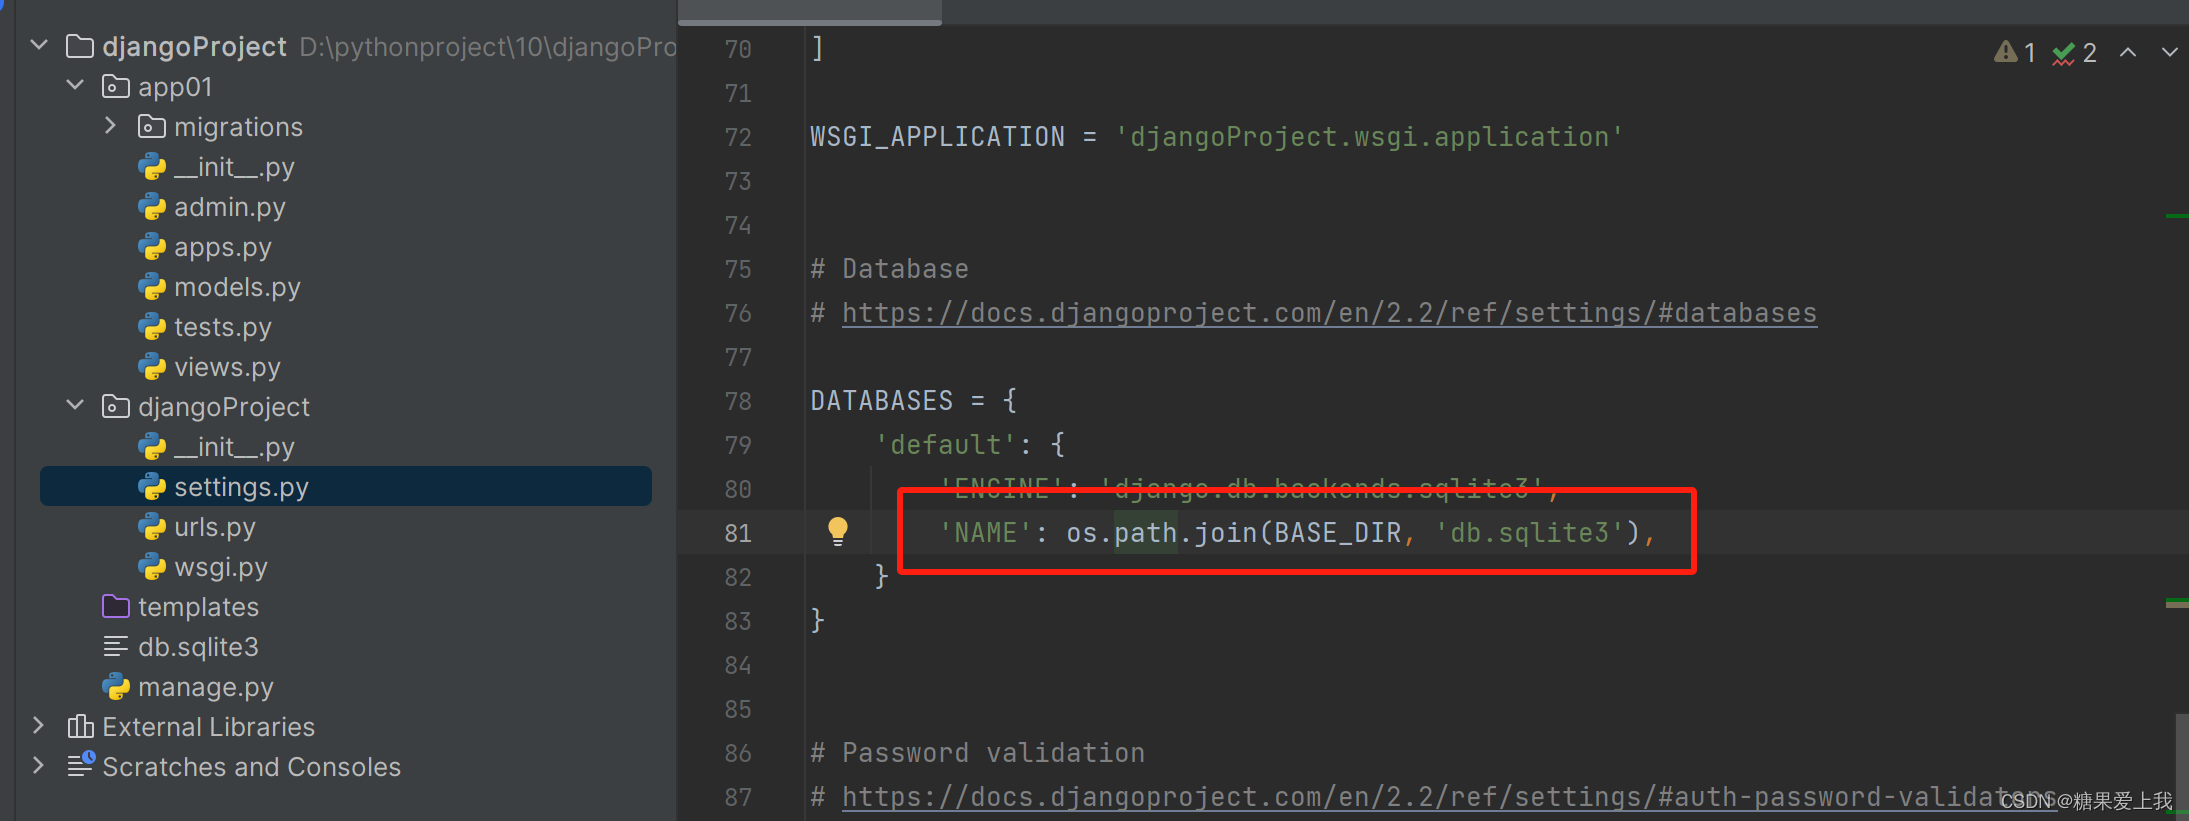Screen dimensions: 2189x821
Task: Click line number 81 in gutter
Action: click(738, 533)
